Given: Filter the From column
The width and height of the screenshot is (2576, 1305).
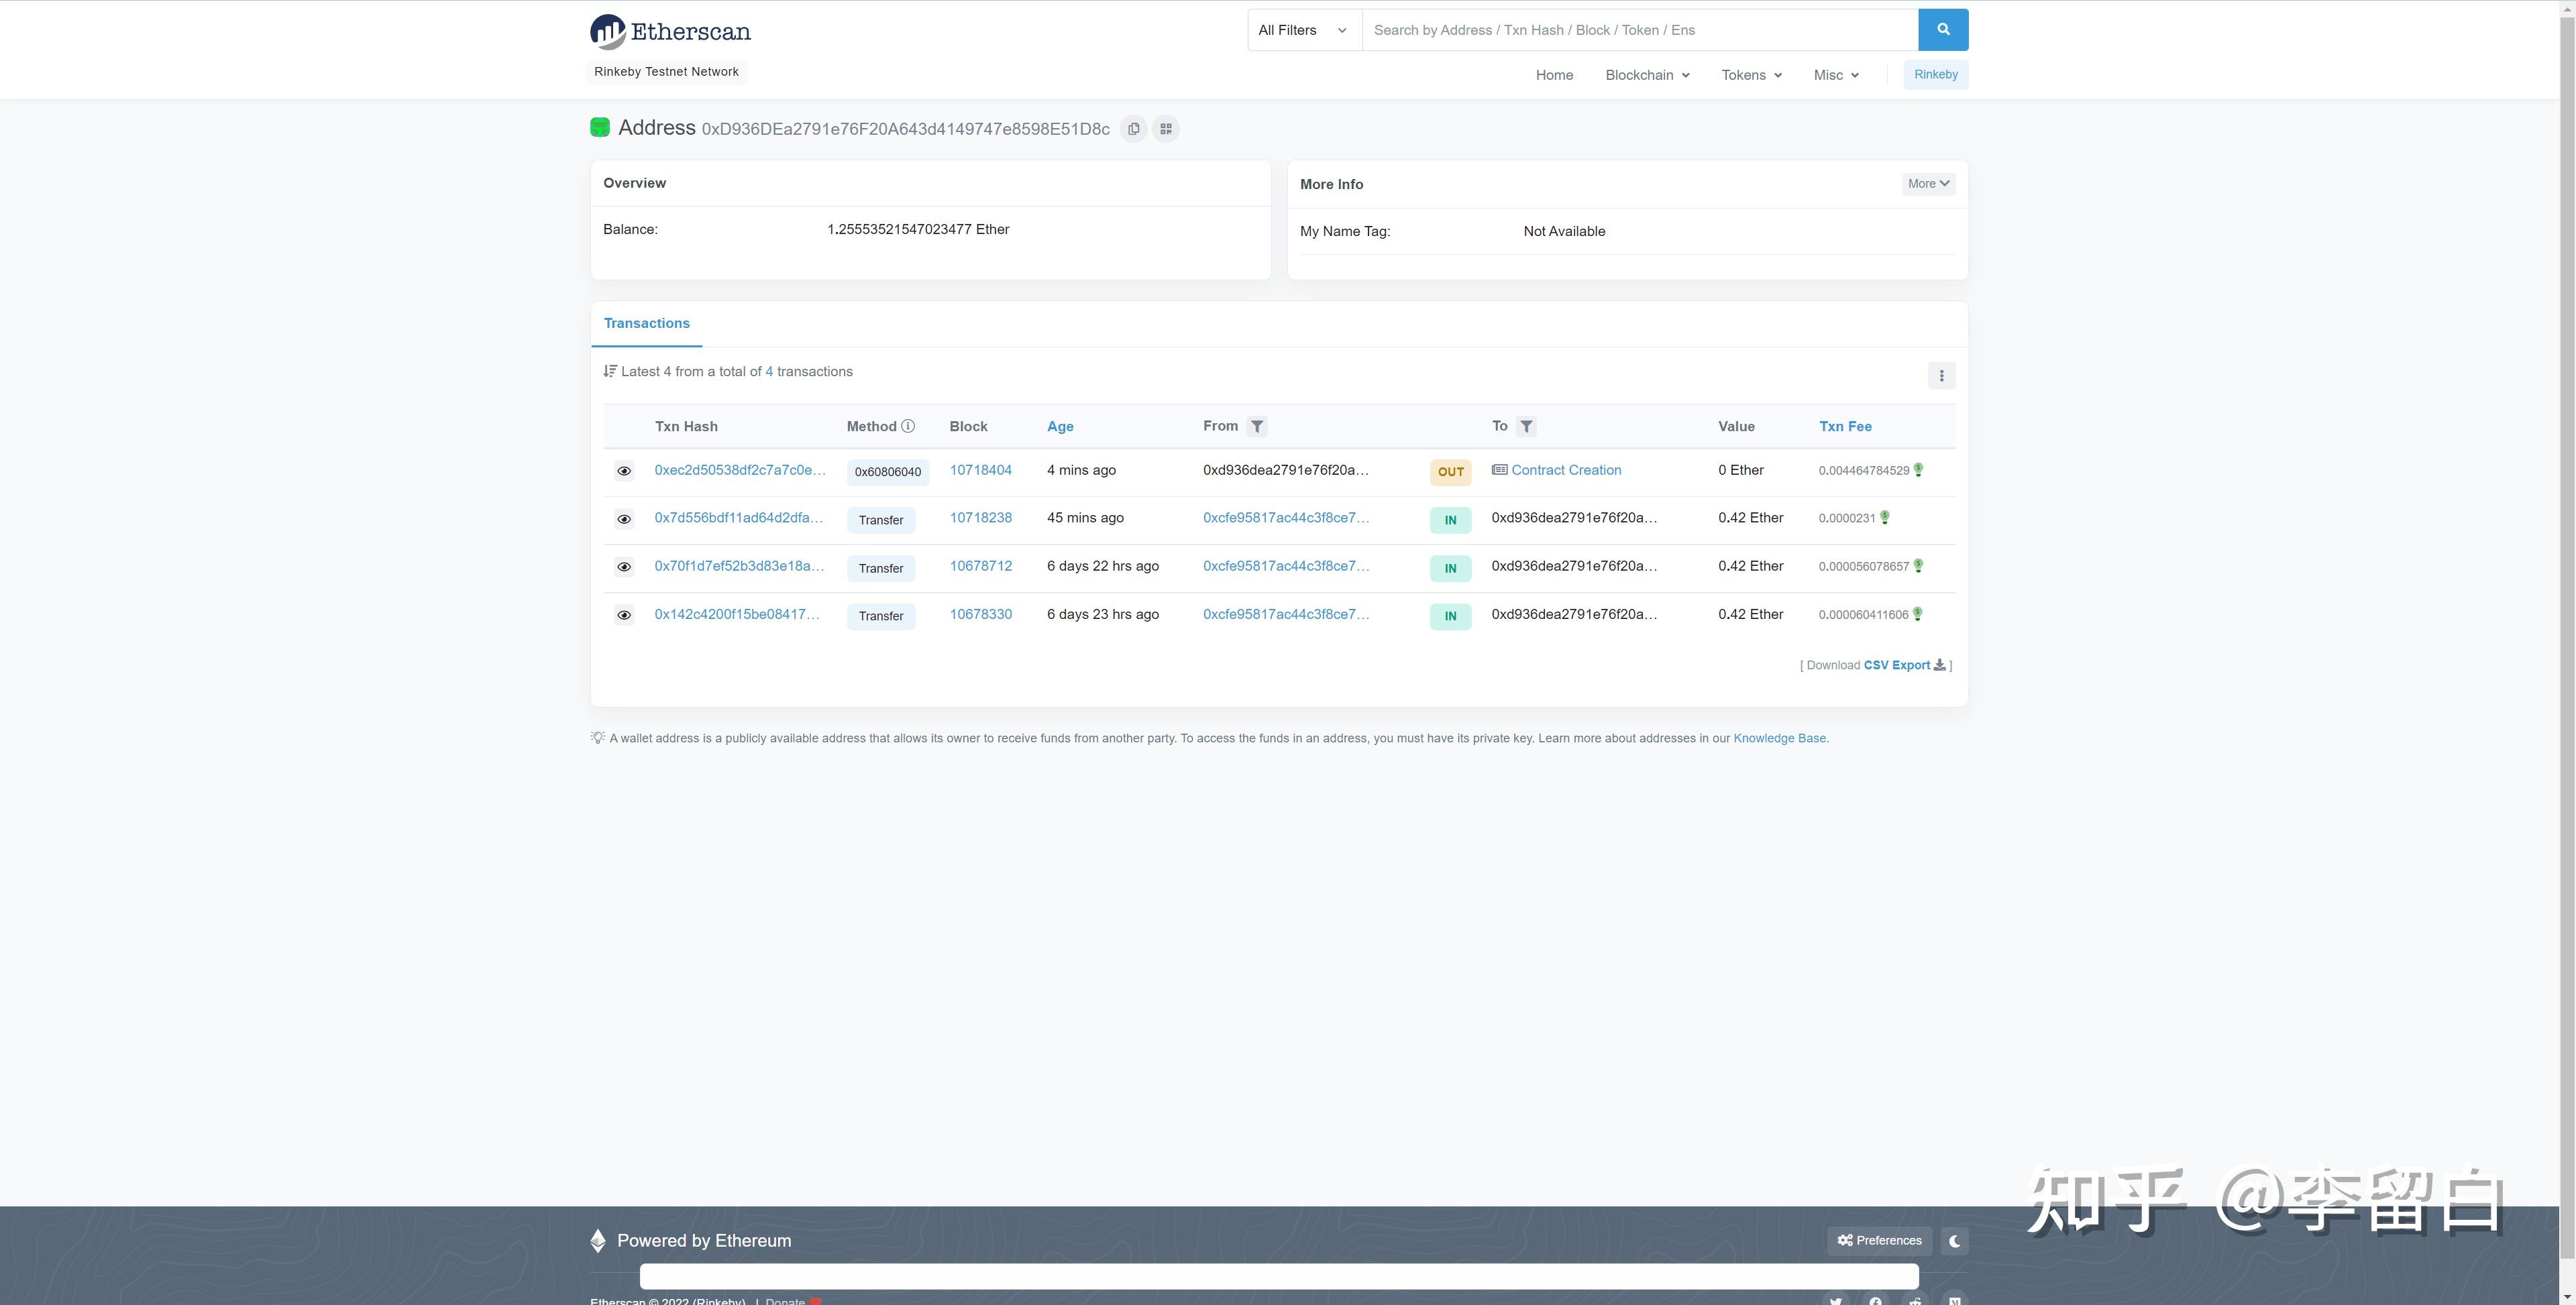Looking at the screenshot, I should (x=1257, y=427).
